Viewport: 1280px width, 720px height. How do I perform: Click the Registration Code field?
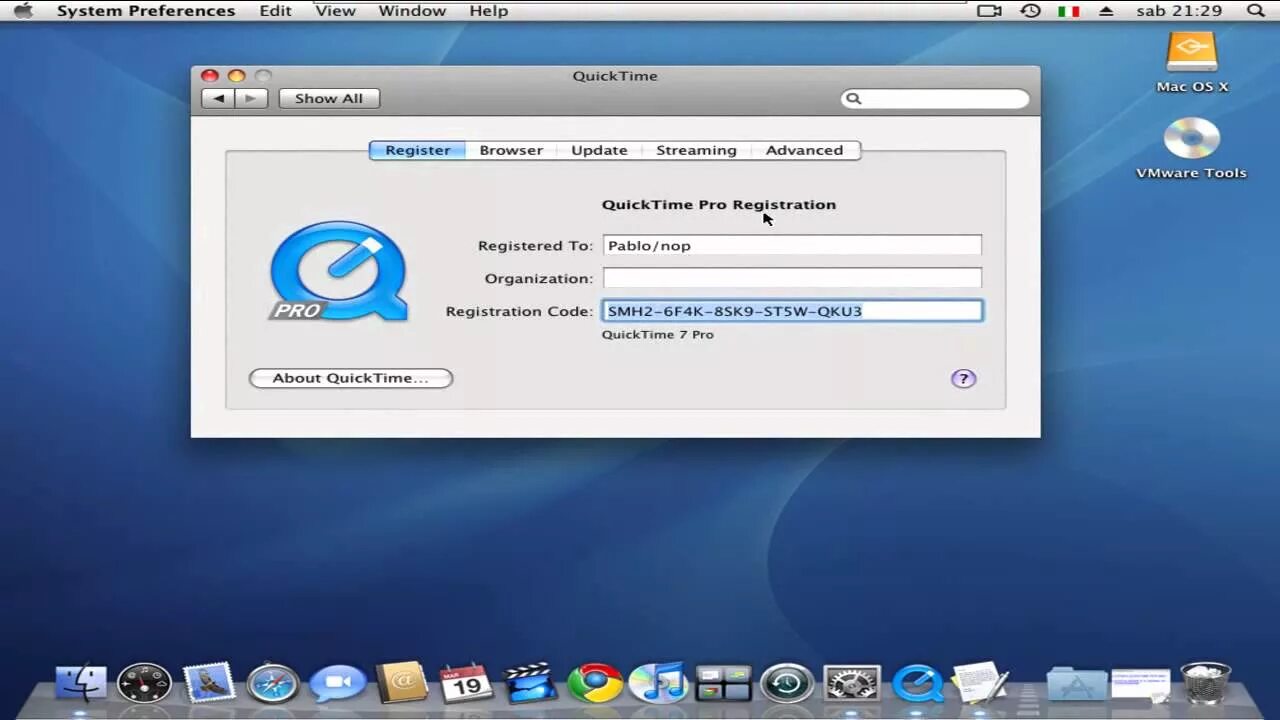(792, 311)
